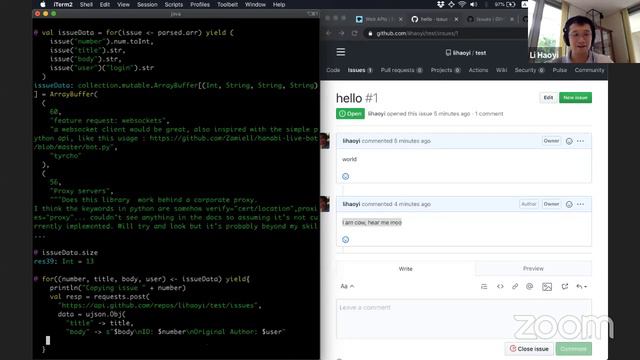This screenshot has width=640, height=360.
Task: Open options menu of the 'I am cow' comment
Action: point(580,204)
